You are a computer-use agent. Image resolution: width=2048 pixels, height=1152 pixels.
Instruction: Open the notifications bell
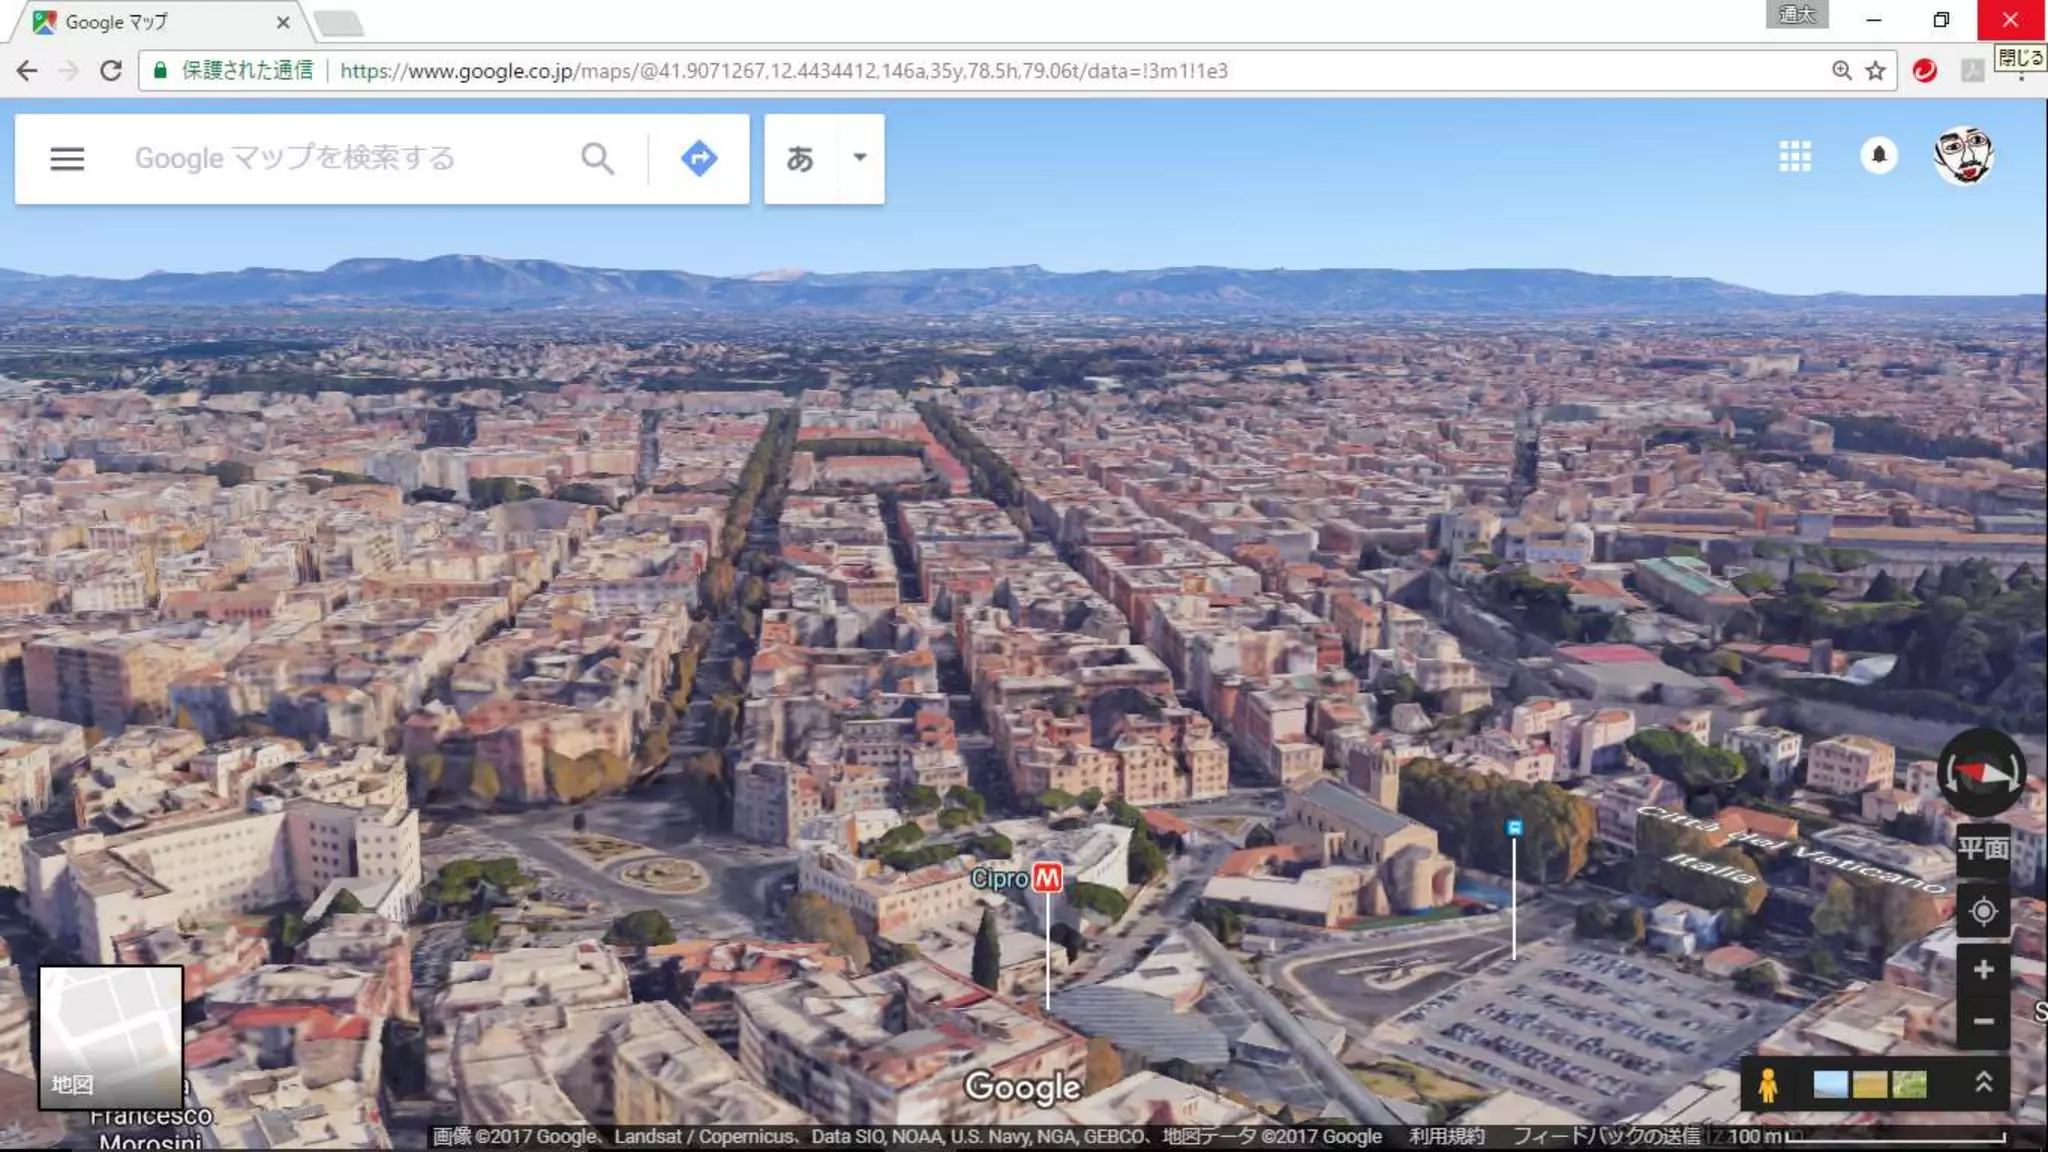pos(1879,156)
